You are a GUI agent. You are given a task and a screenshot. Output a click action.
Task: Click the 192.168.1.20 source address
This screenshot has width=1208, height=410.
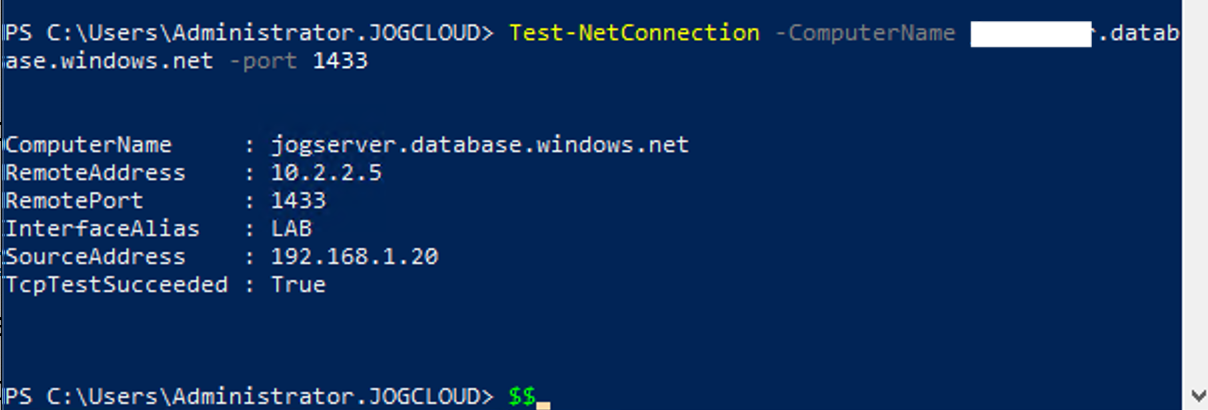click(354, 257)
